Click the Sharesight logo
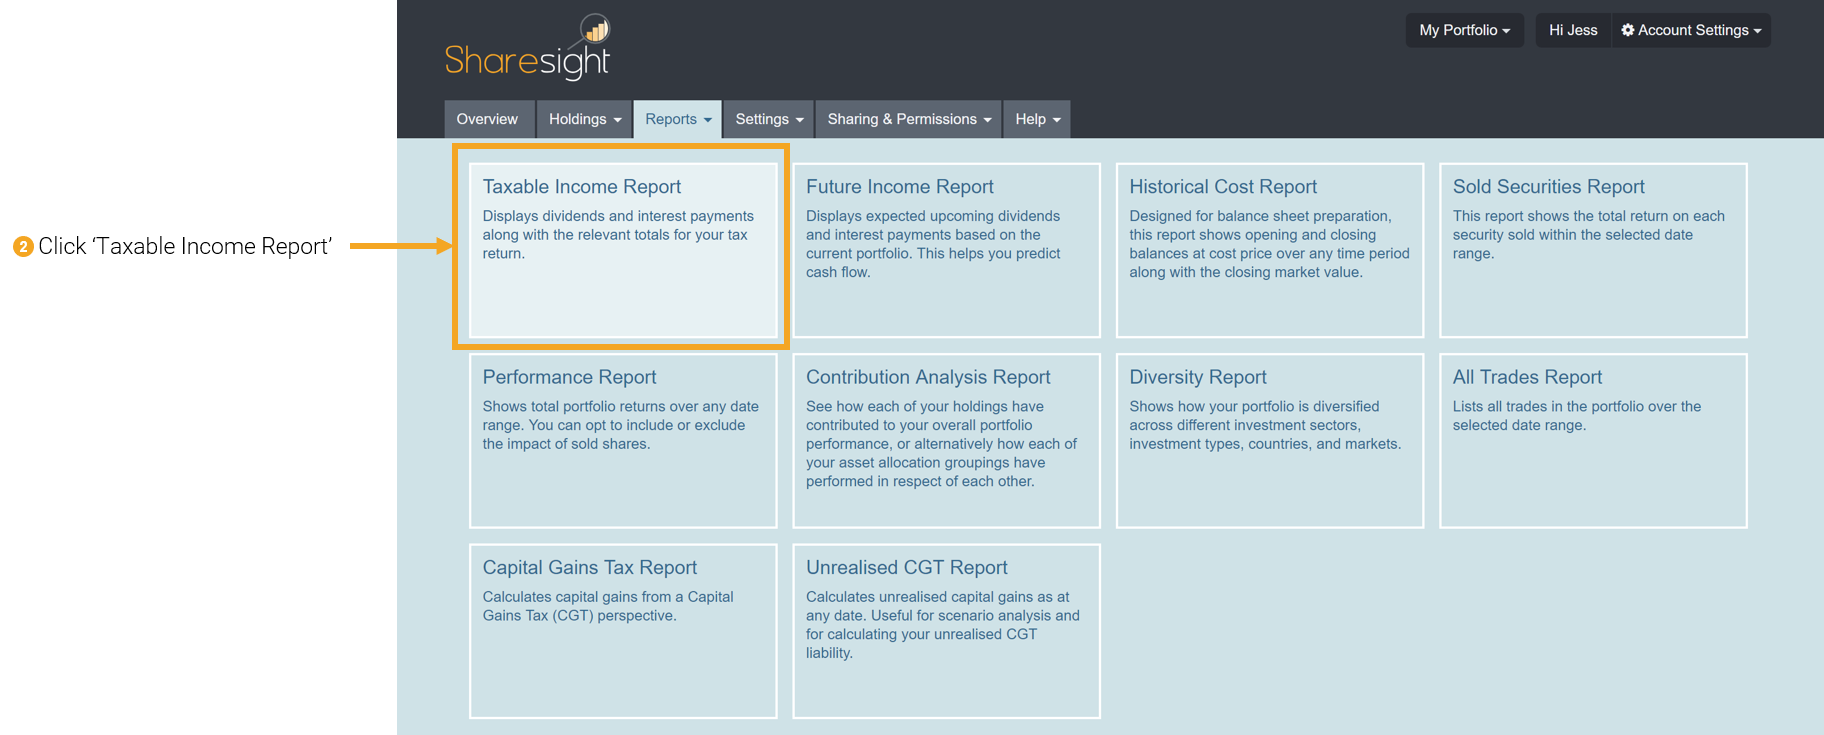Screen dimensions: 1824x735 click(x=527, y=48)
